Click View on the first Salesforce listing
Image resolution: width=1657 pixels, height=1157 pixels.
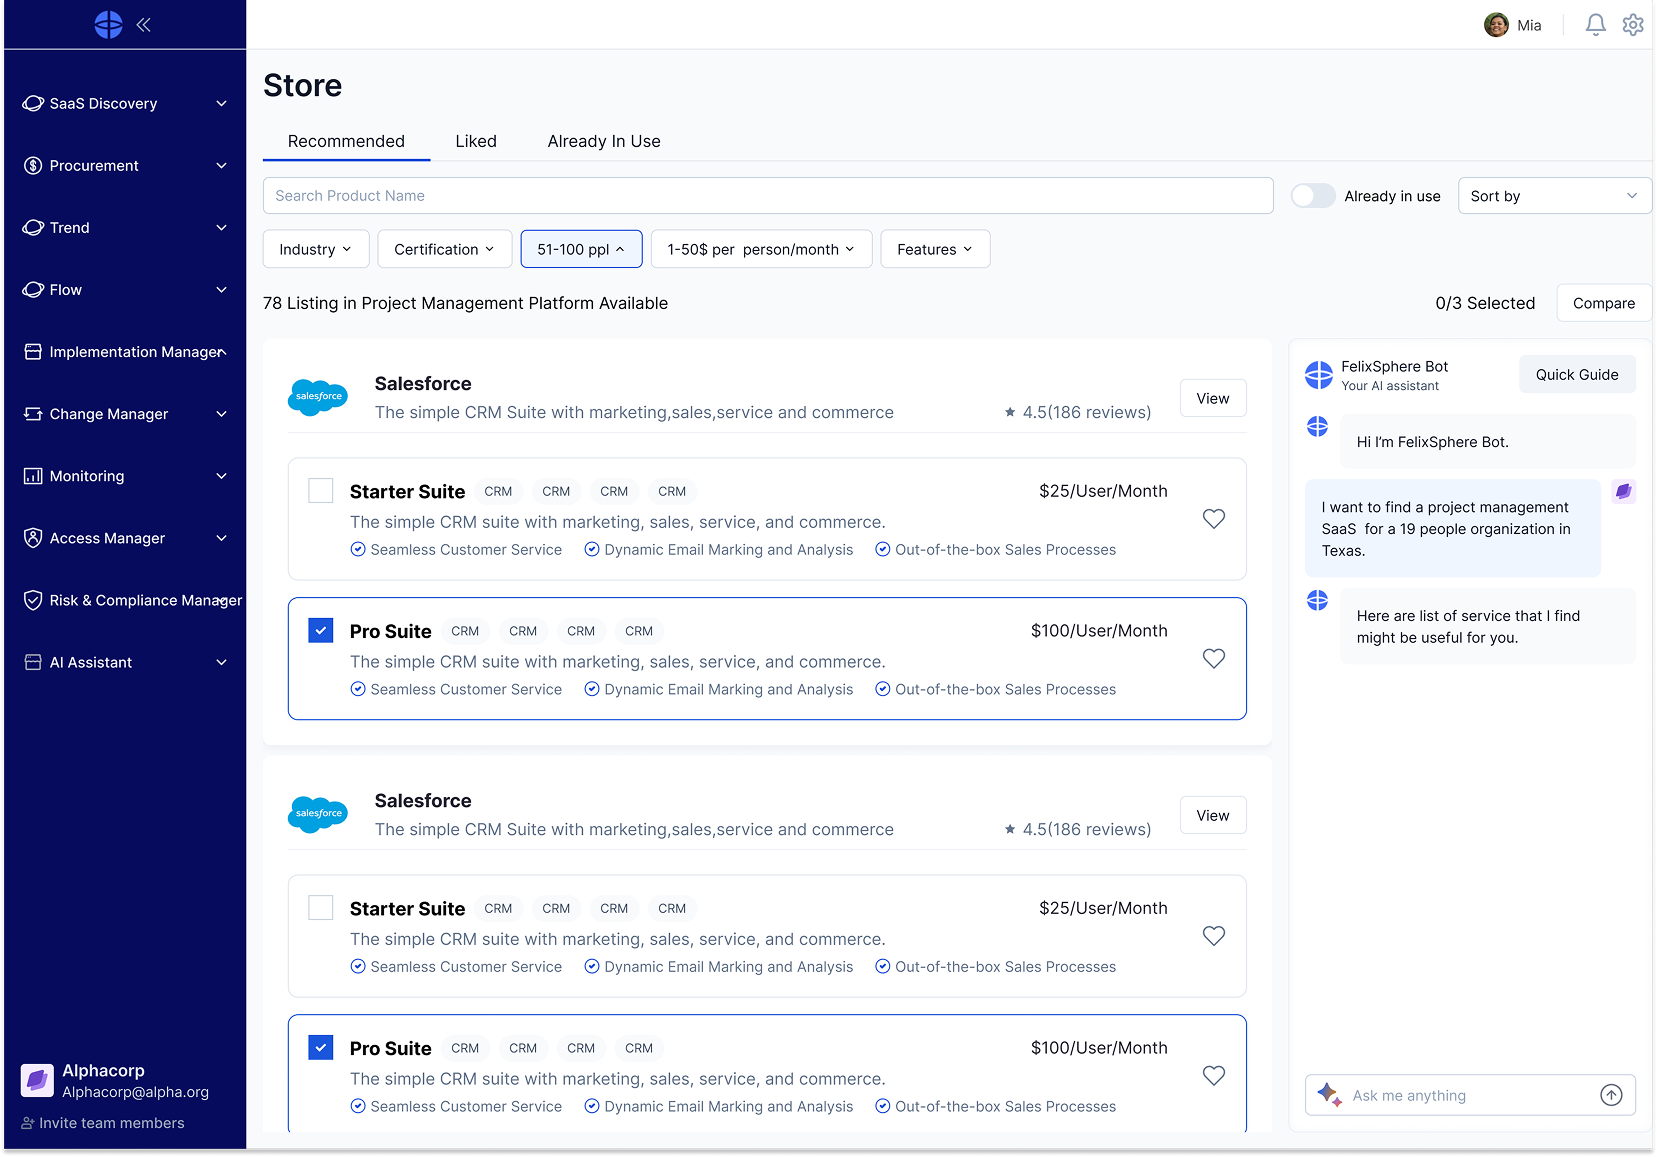pos(1213,398)
